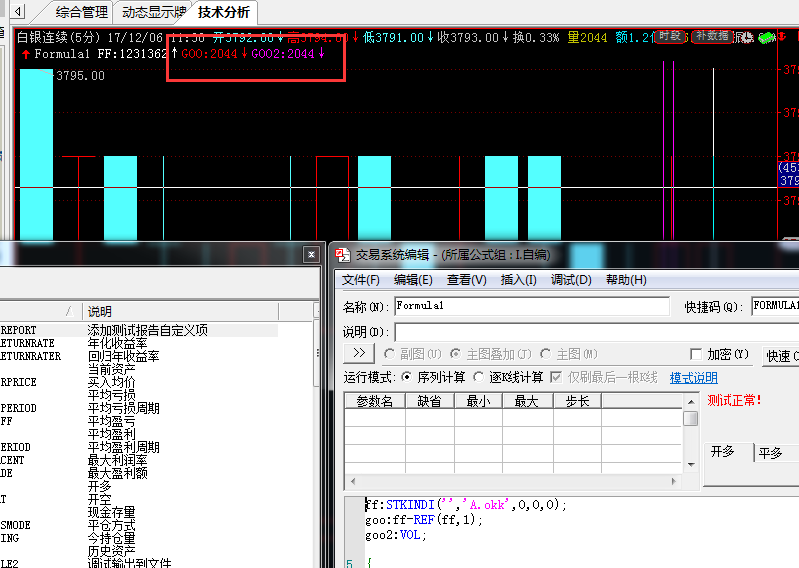Switch to the 综合管理 tab
This screenshot has height=568, width=799.
coord(82,13)
